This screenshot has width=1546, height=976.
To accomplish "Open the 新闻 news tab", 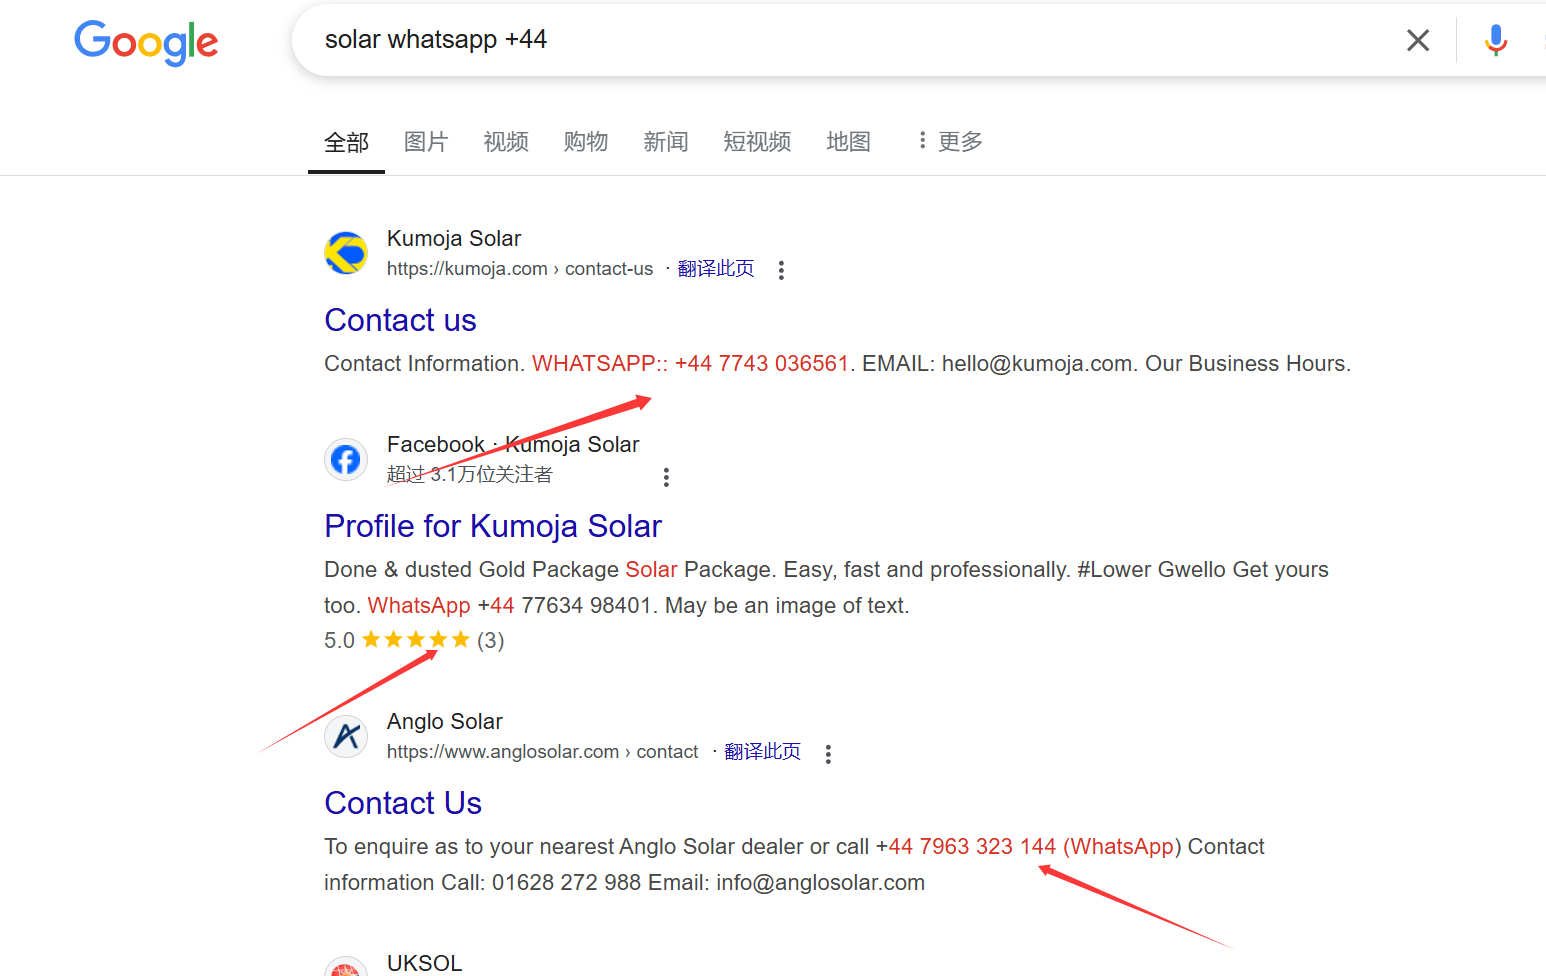I will pos(665,142).
